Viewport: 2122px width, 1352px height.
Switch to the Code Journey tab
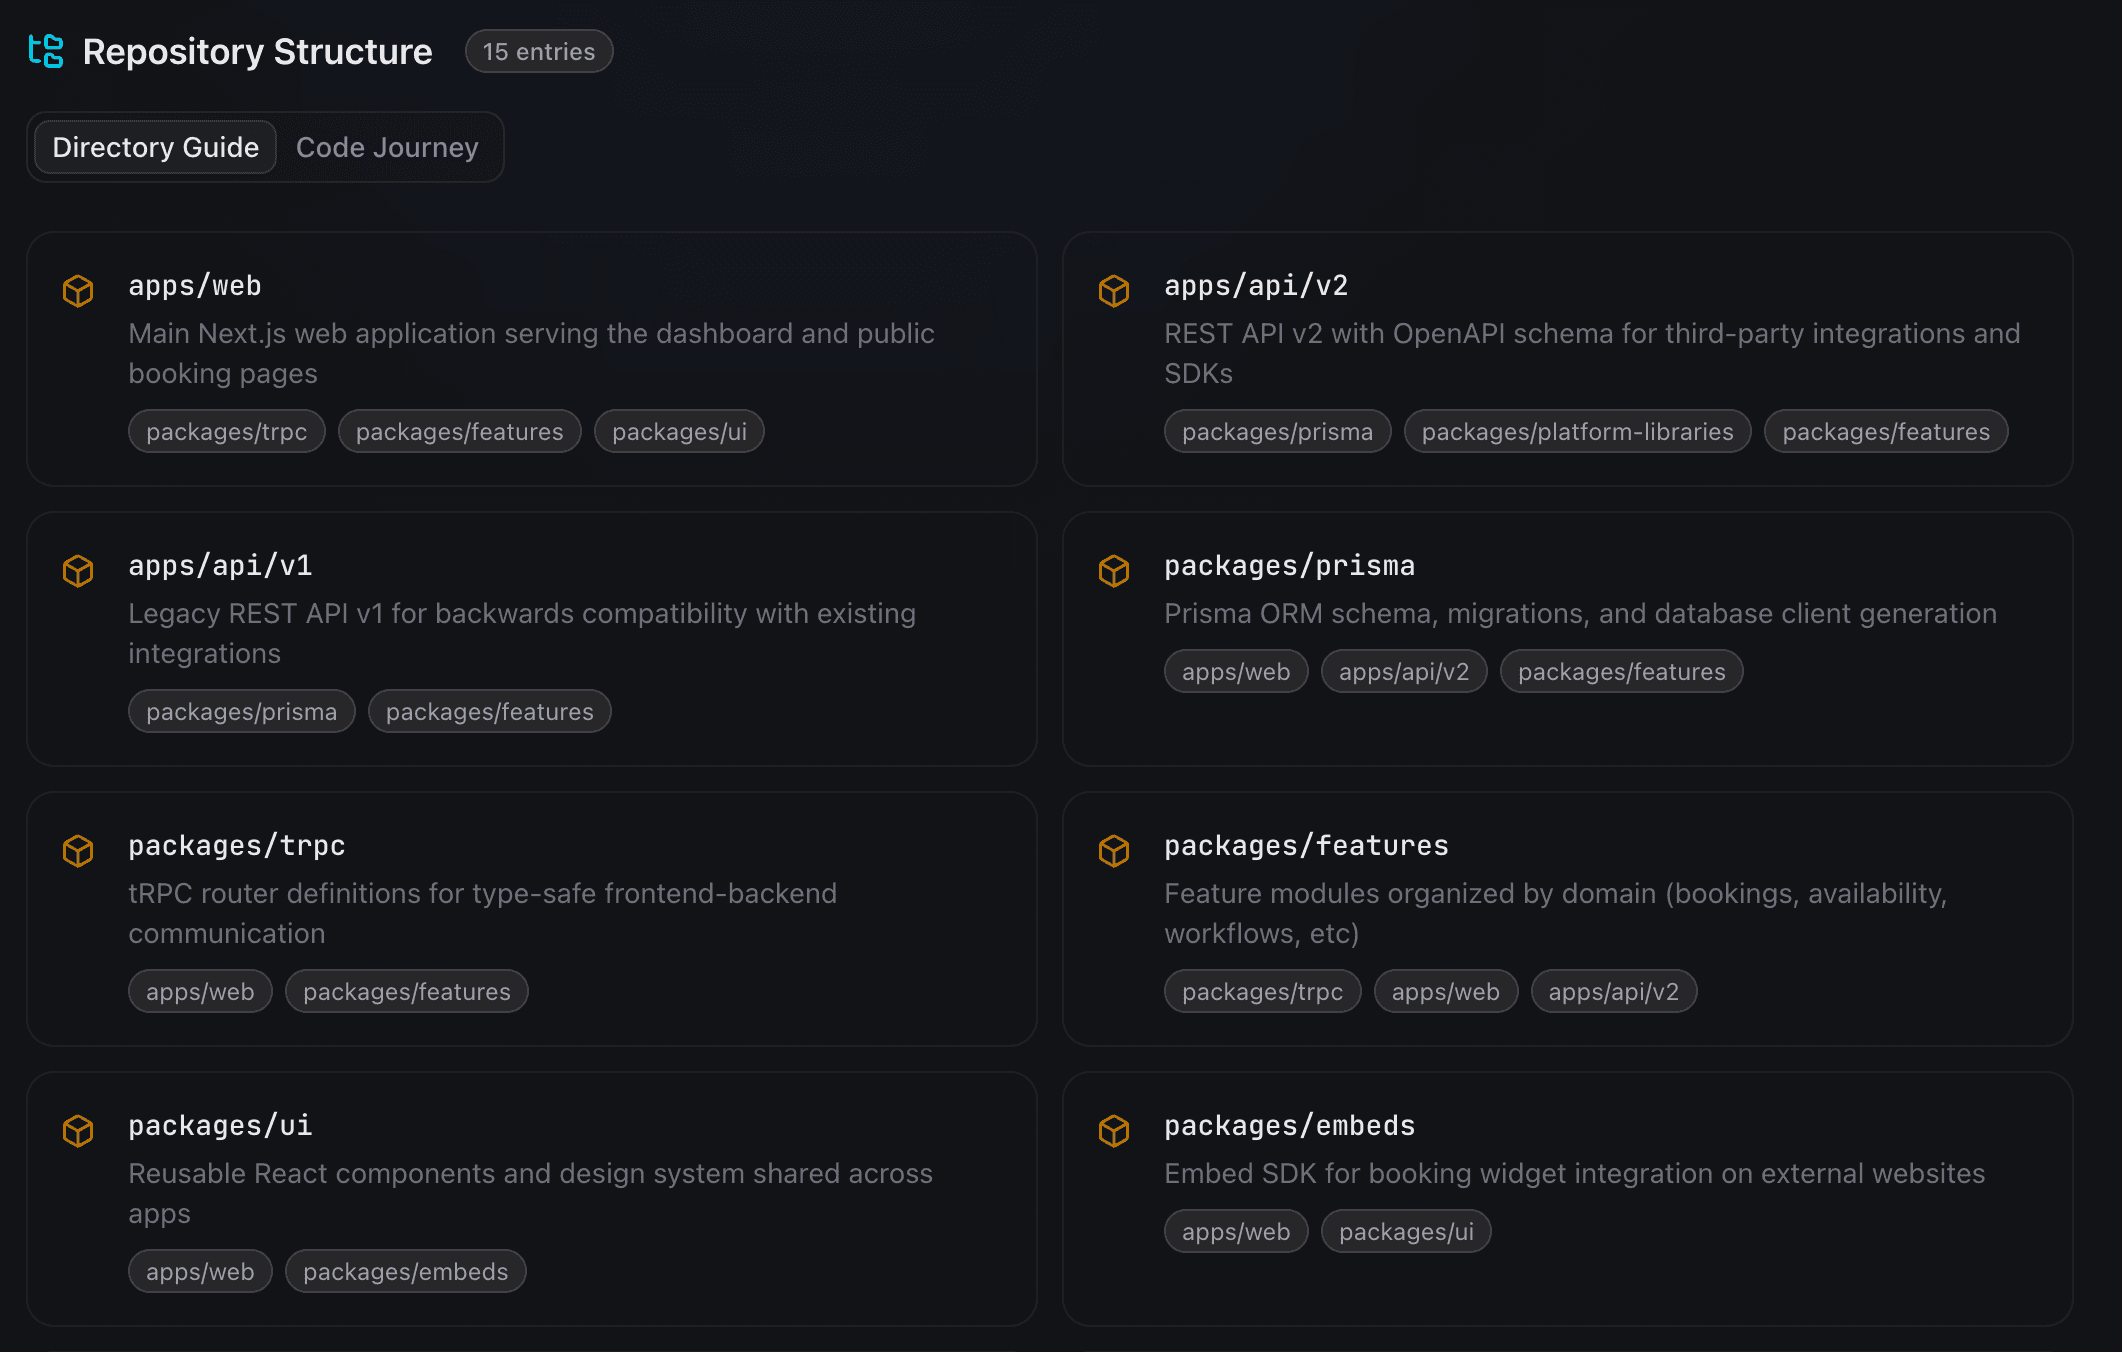coord(387,147)
